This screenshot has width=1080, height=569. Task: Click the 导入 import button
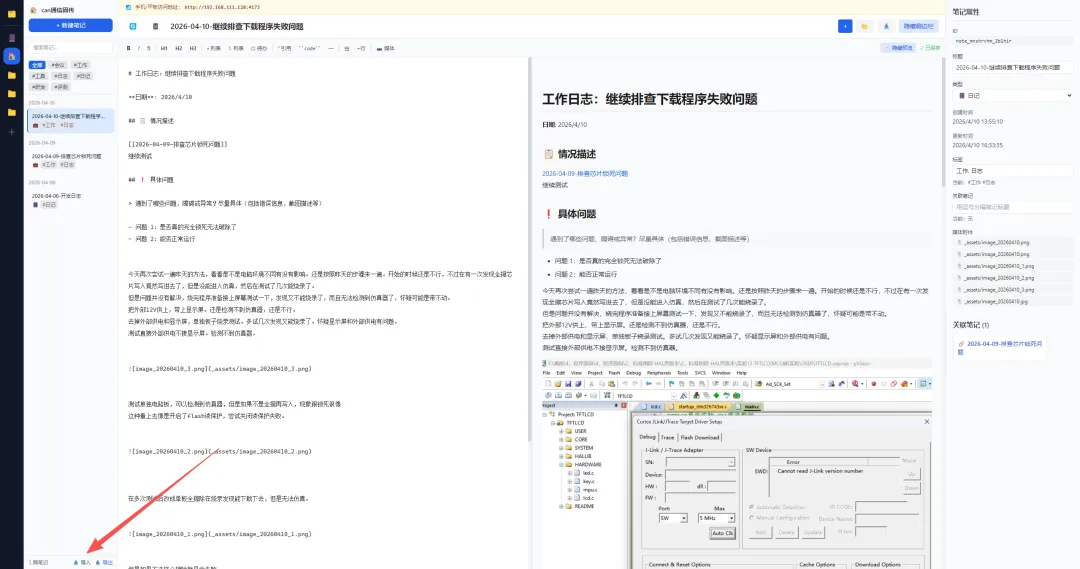click(83, 563)
